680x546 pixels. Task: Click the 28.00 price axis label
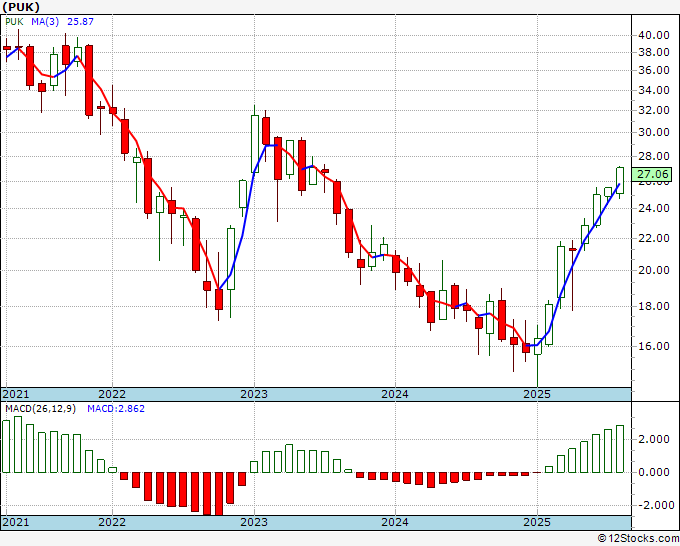pos(654,156)
